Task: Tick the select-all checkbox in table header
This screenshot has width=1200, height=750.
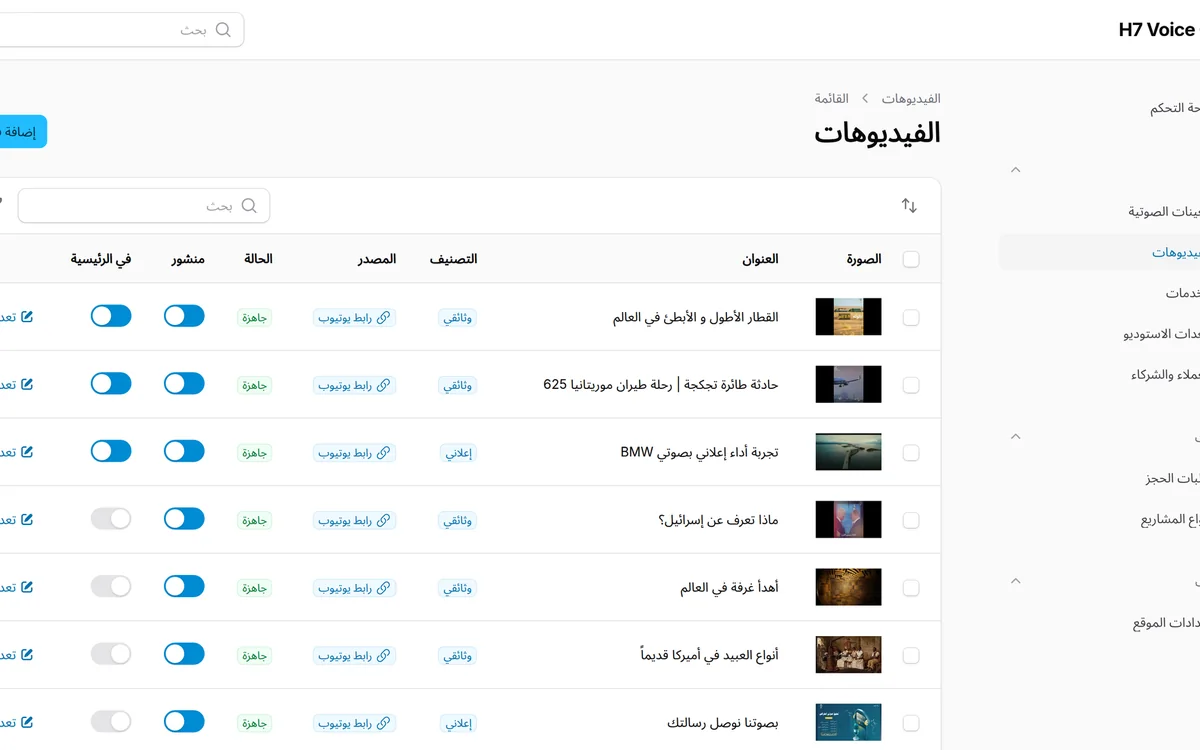Action: 911,259
